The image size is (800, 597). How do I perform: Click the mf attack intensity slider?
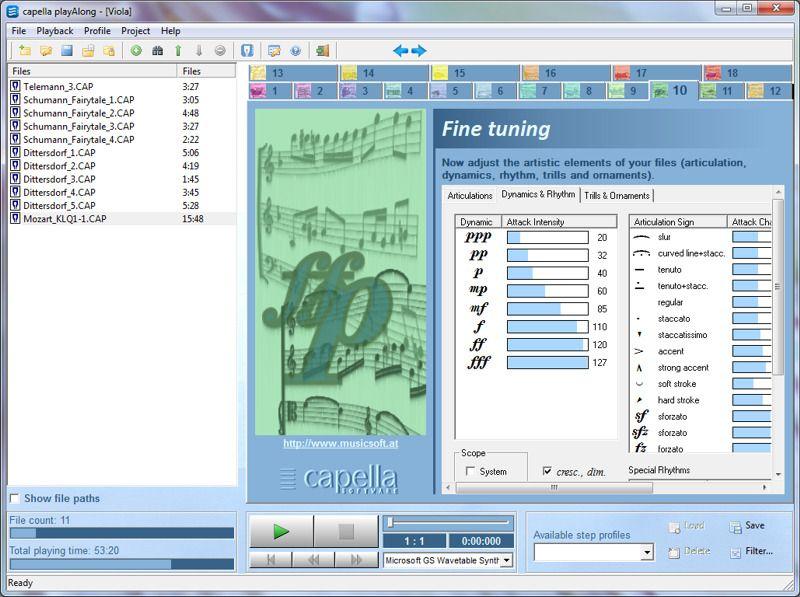[547, 309]
